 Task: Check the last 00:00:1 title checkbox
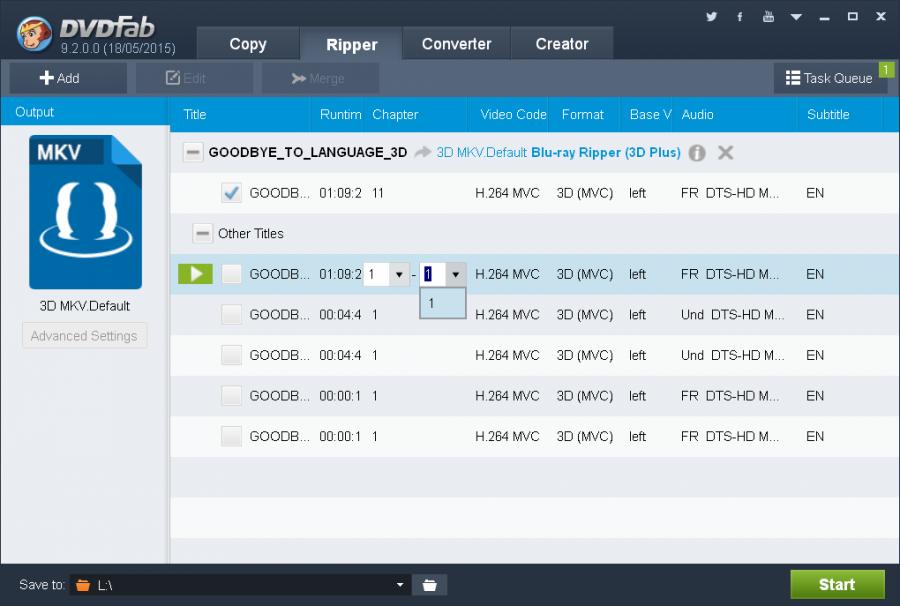click(232, 436)
